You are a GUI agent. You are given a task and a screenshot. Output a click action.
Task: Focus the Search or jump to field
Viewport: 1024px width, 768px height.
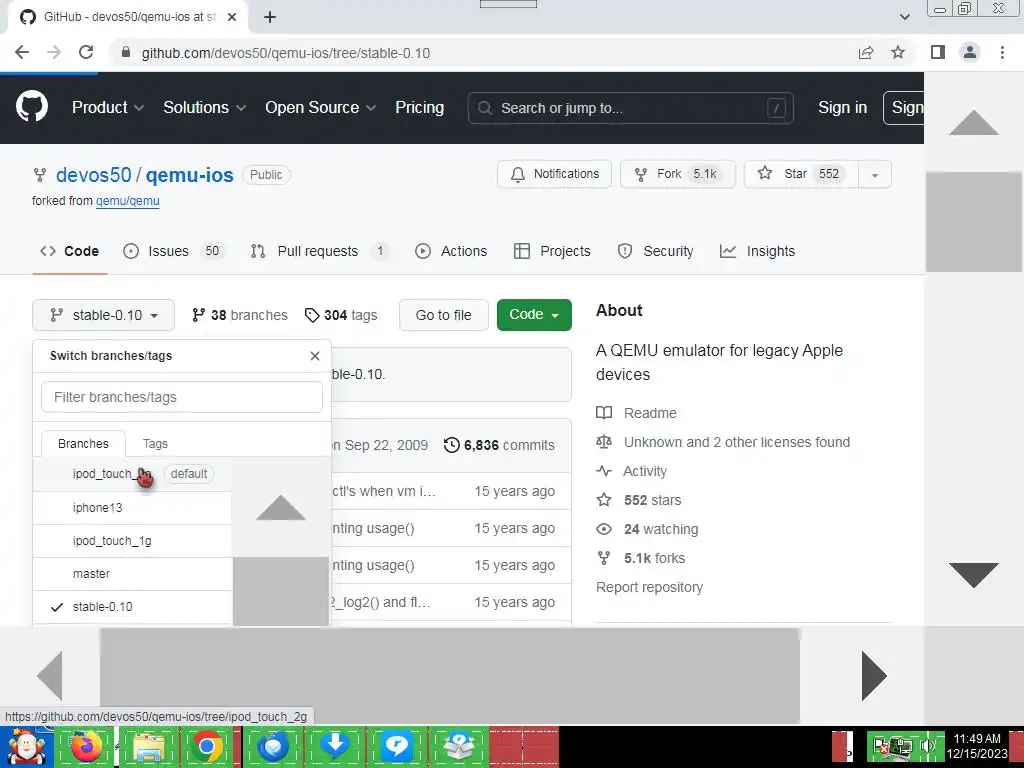click(x=630, y=108)
